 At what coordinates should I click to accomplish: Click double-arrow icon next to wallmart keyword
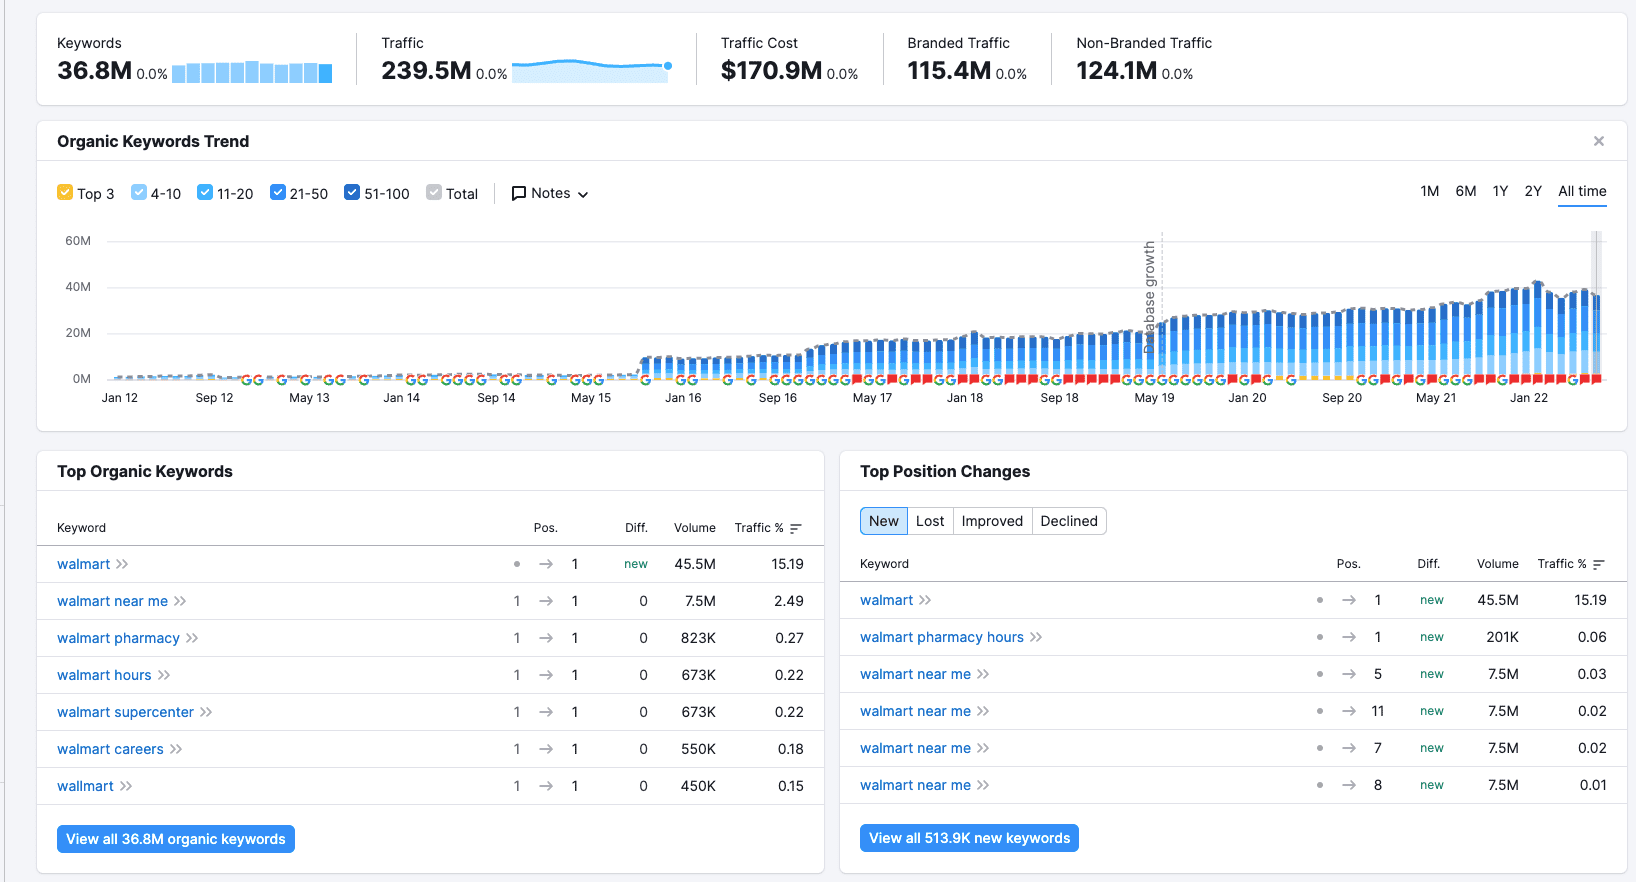[x=126, y=786]
